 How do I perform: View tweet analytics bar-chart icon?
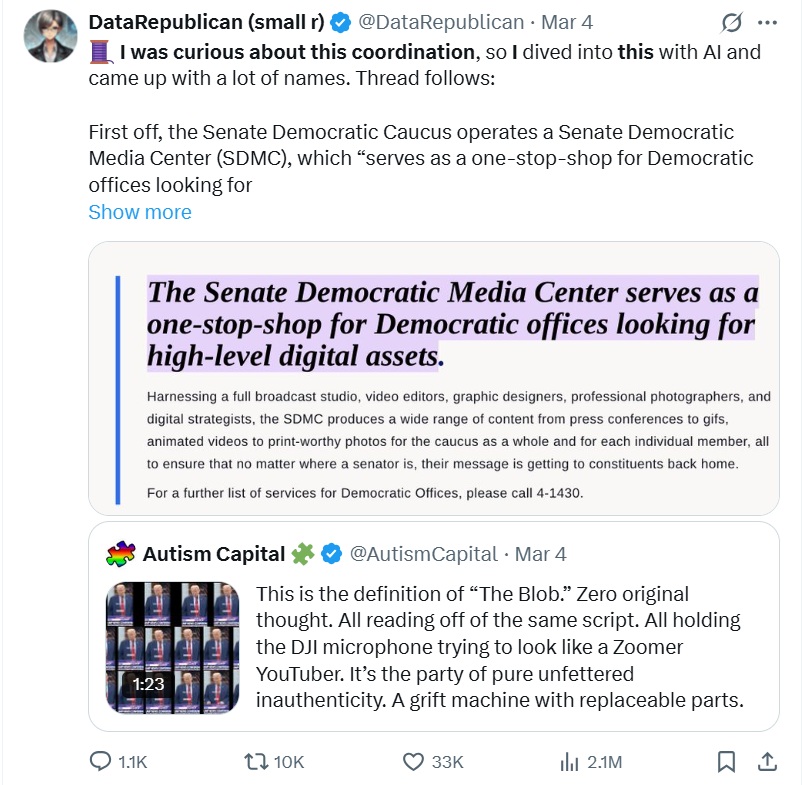[x=570, y=761]
